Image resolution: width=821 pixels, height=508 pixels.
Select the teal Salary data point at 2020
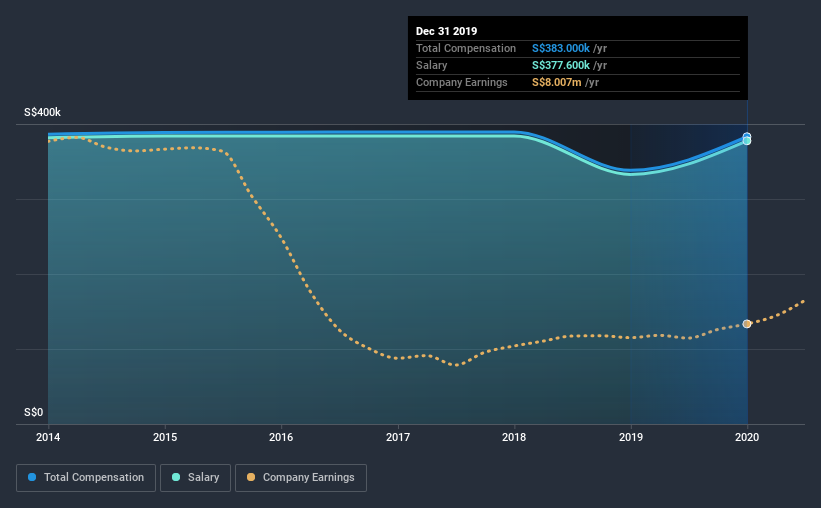tap(747, 141)
